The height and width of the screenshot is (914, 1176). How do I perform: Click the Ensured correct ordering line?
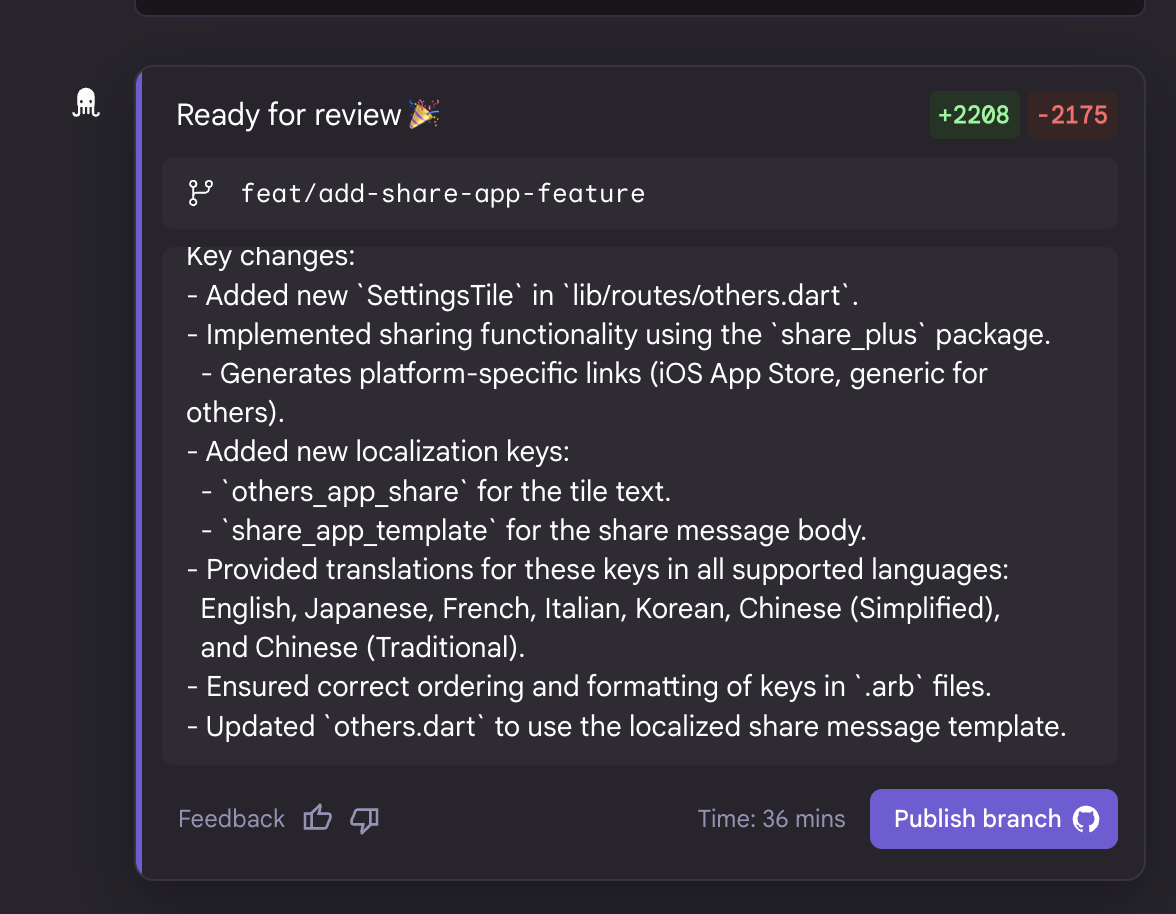click(x=589, y=687)
